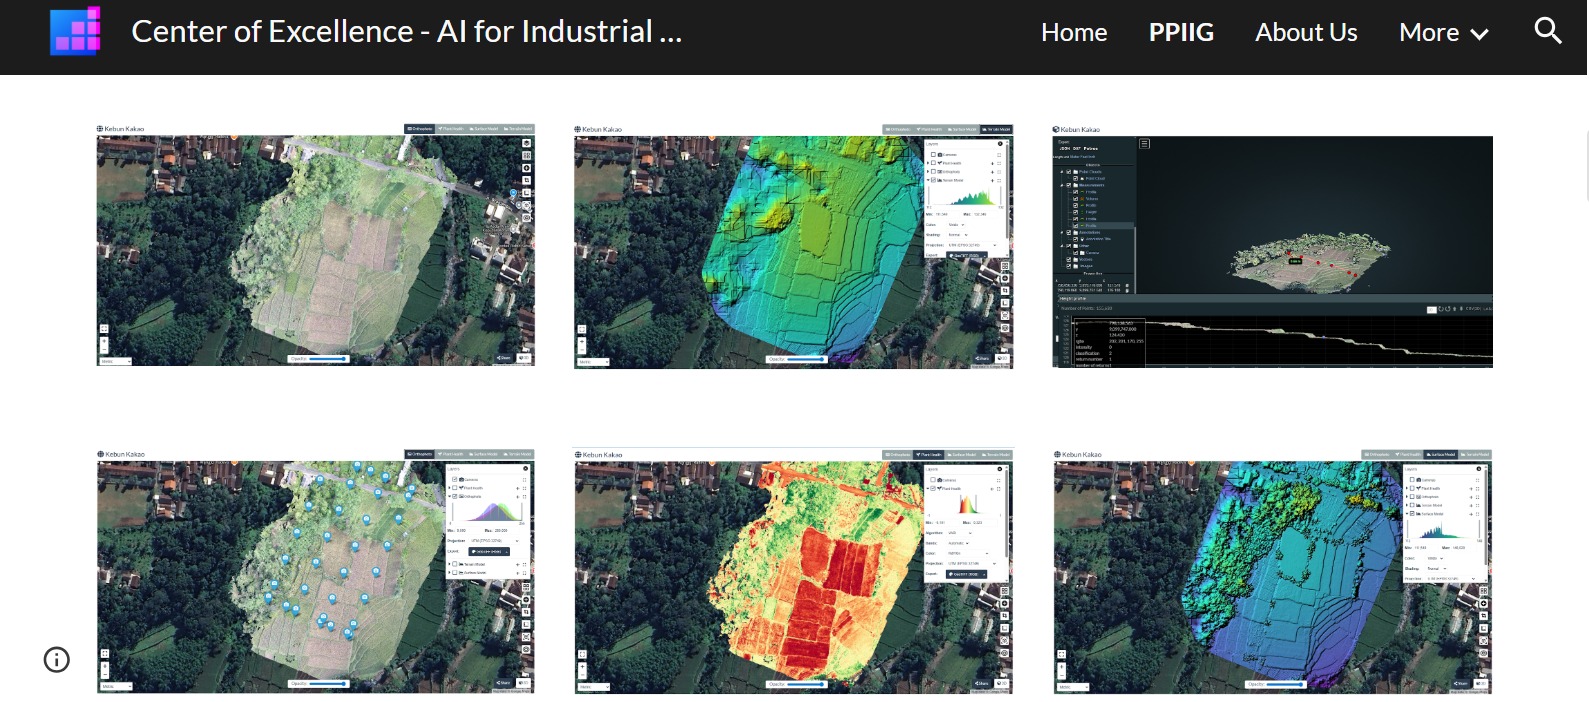Open the PPIIG navigation item

(x=1180, y=33)
